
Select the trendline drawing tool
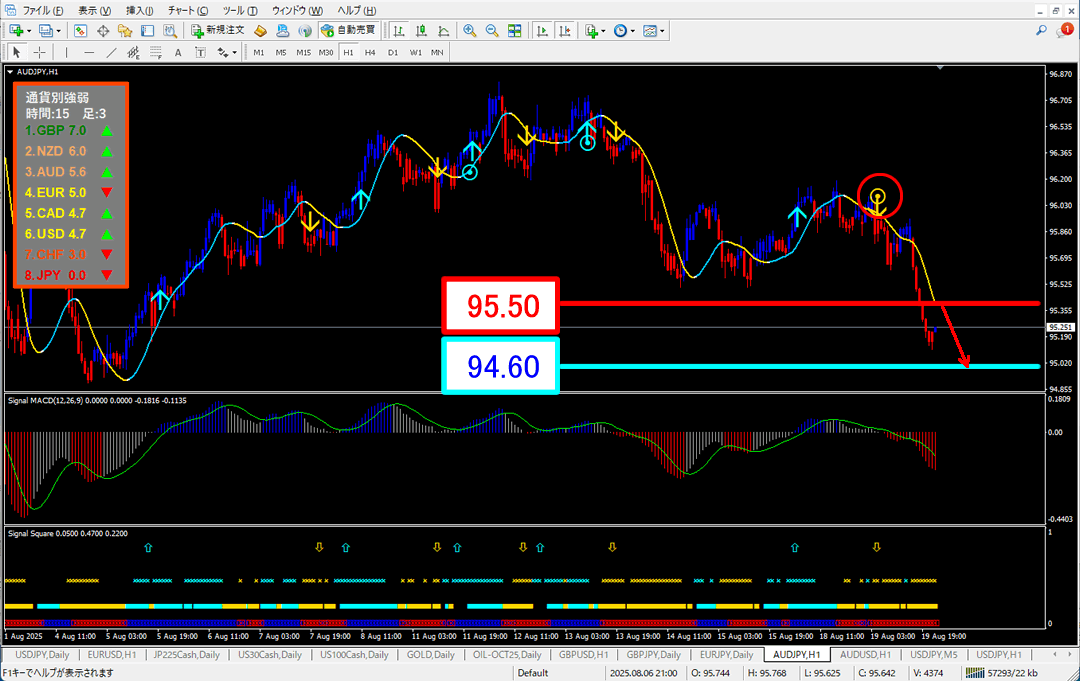click(111, 52)
